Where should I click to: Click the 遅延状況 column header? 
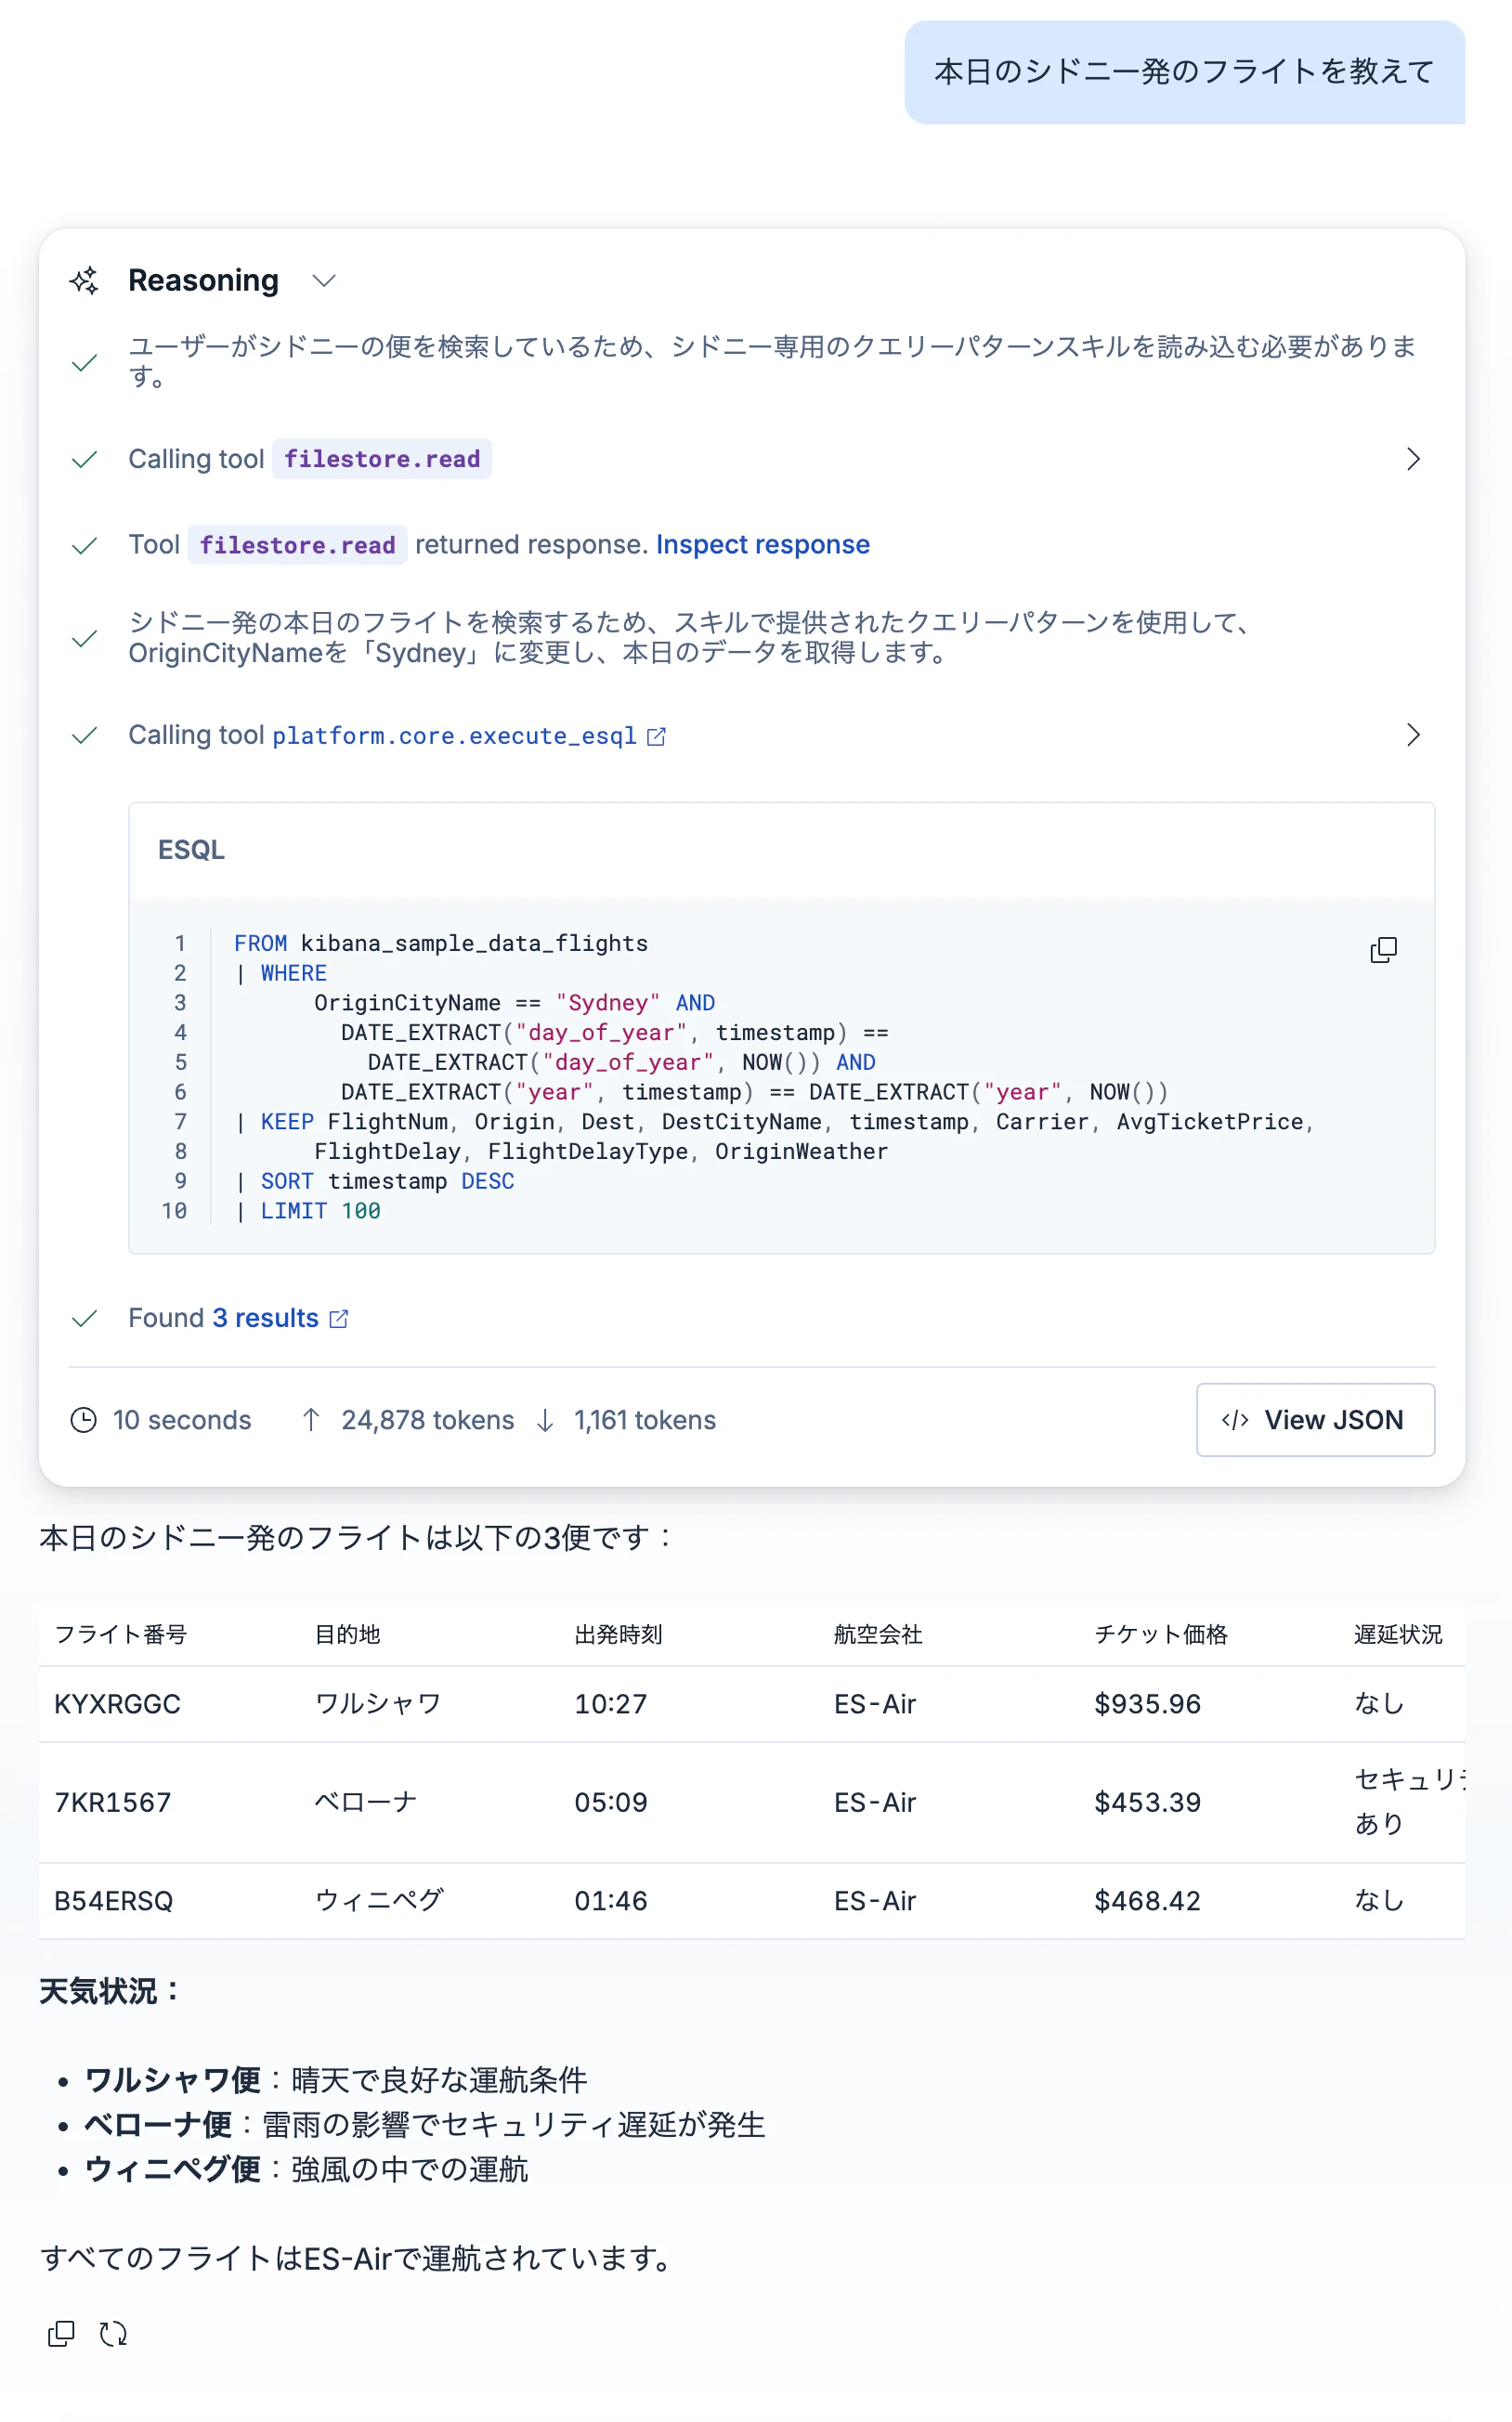coord(1398,1634)
